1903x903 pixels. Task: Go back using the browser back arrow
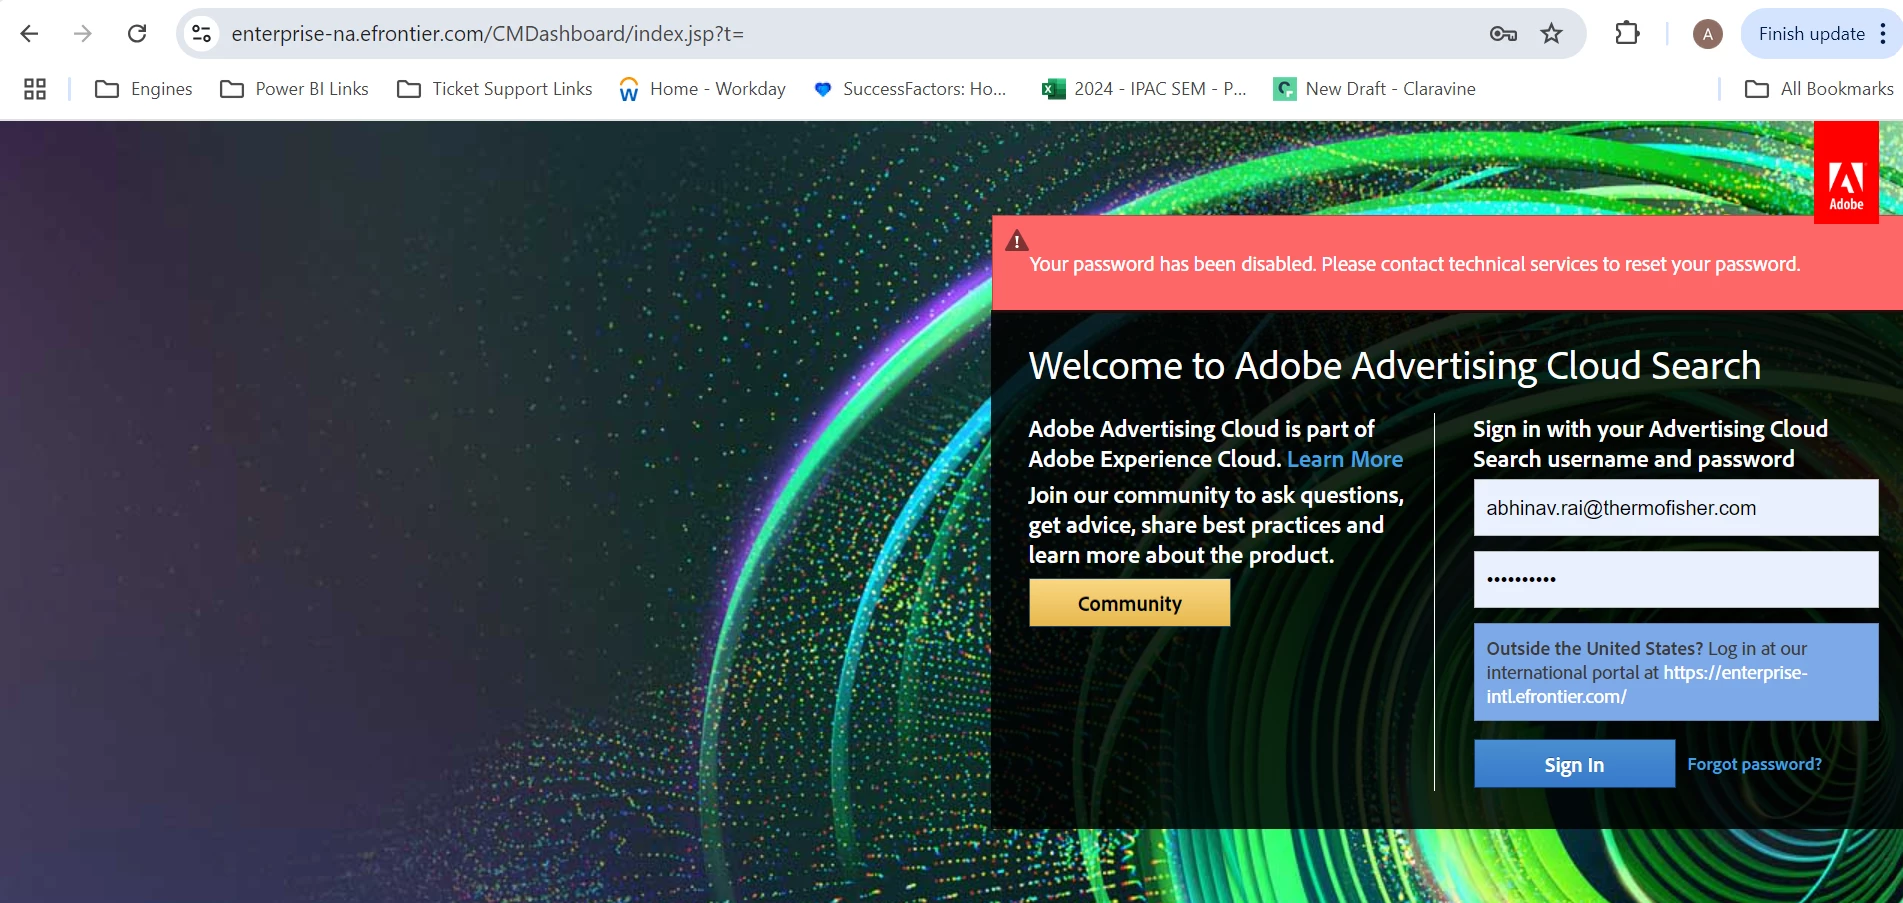29,34
